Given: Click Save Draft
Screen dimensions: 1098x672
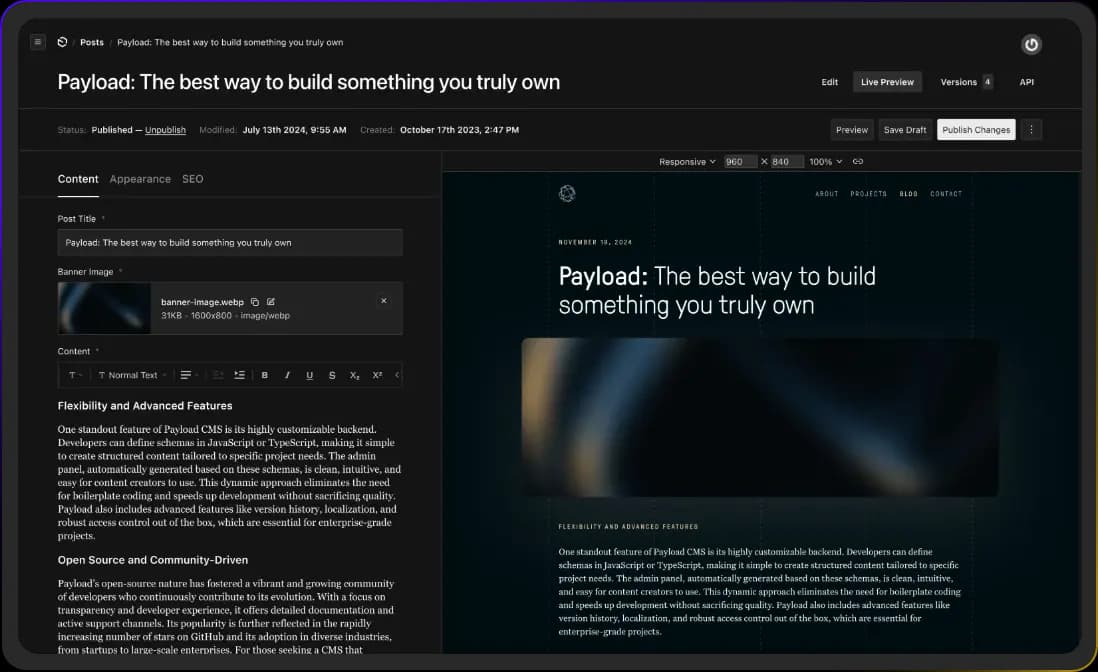Looking at the screenshot, I should (905, 130).
